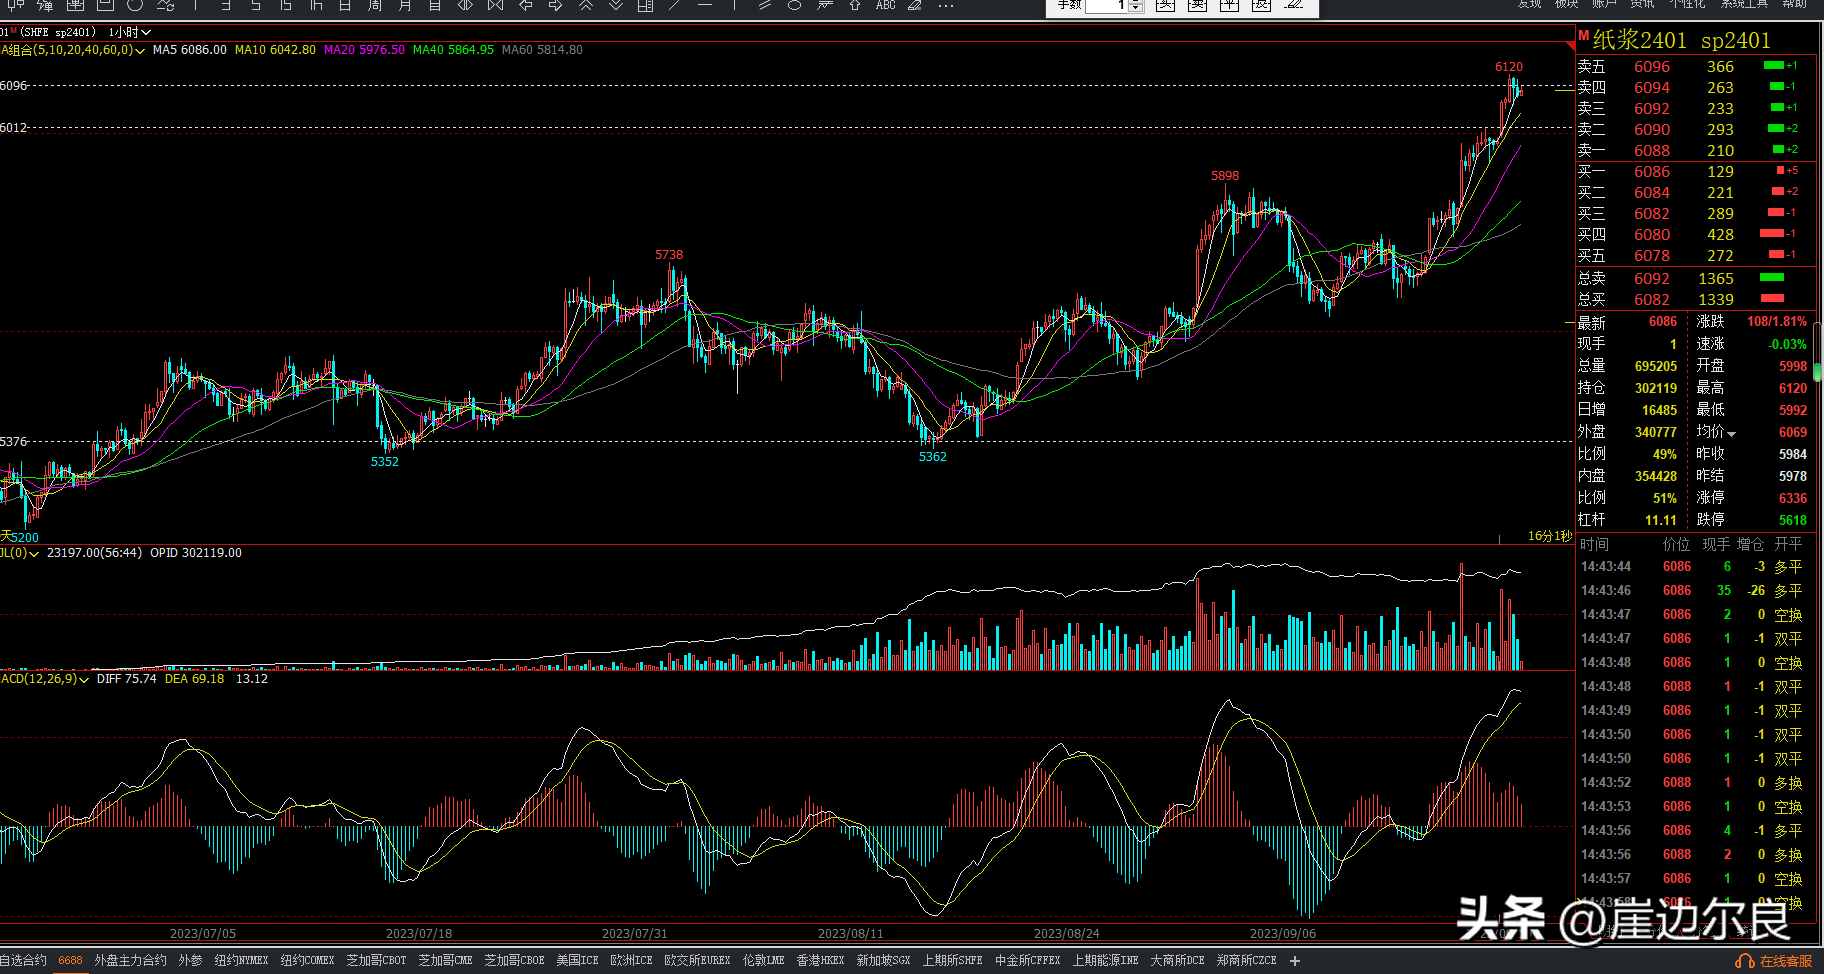Select the horizontal line drawing tool
Screen dimensions: 1824x974
click(x=705, y=5)
